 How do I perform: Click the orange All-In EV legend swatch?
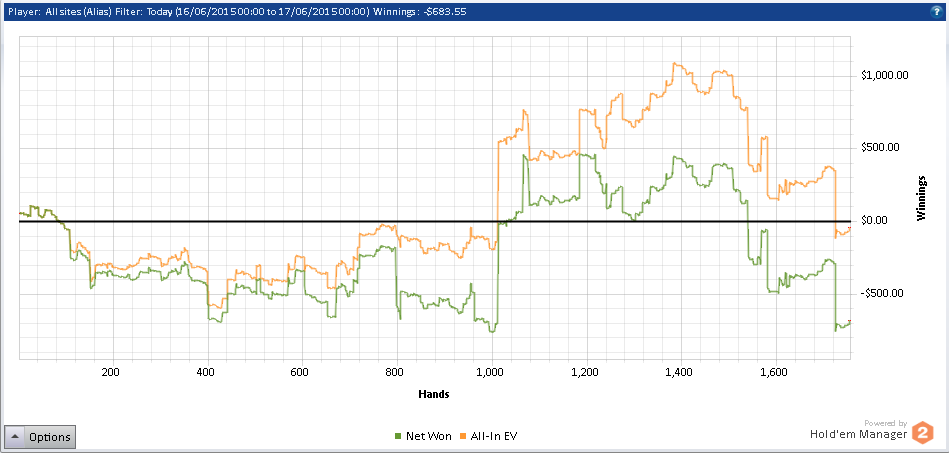pyautogui.click(x=464, y=435)
